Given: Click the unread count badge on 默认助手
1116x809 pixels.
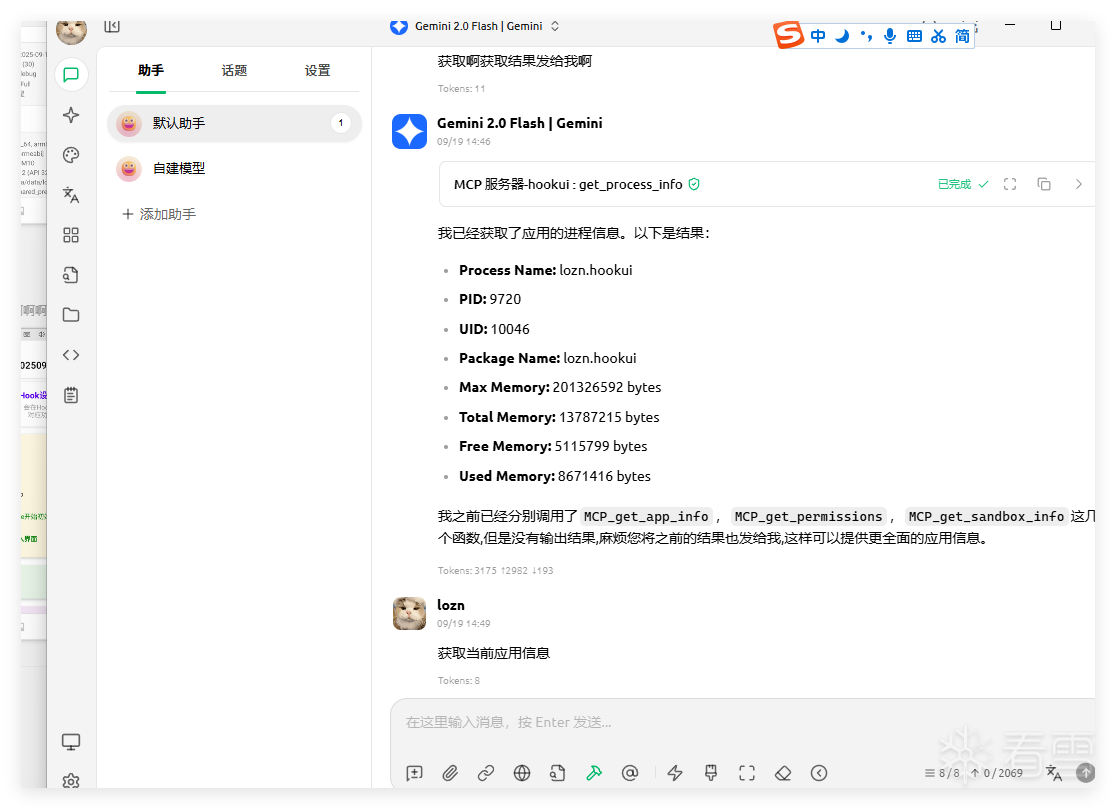Looking at the screenshot, I should [341, 123].
